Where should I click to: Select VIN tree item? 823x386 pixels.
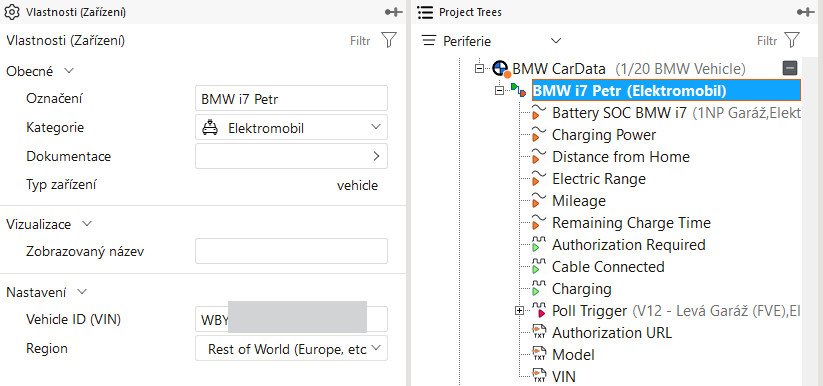[564, 377]
